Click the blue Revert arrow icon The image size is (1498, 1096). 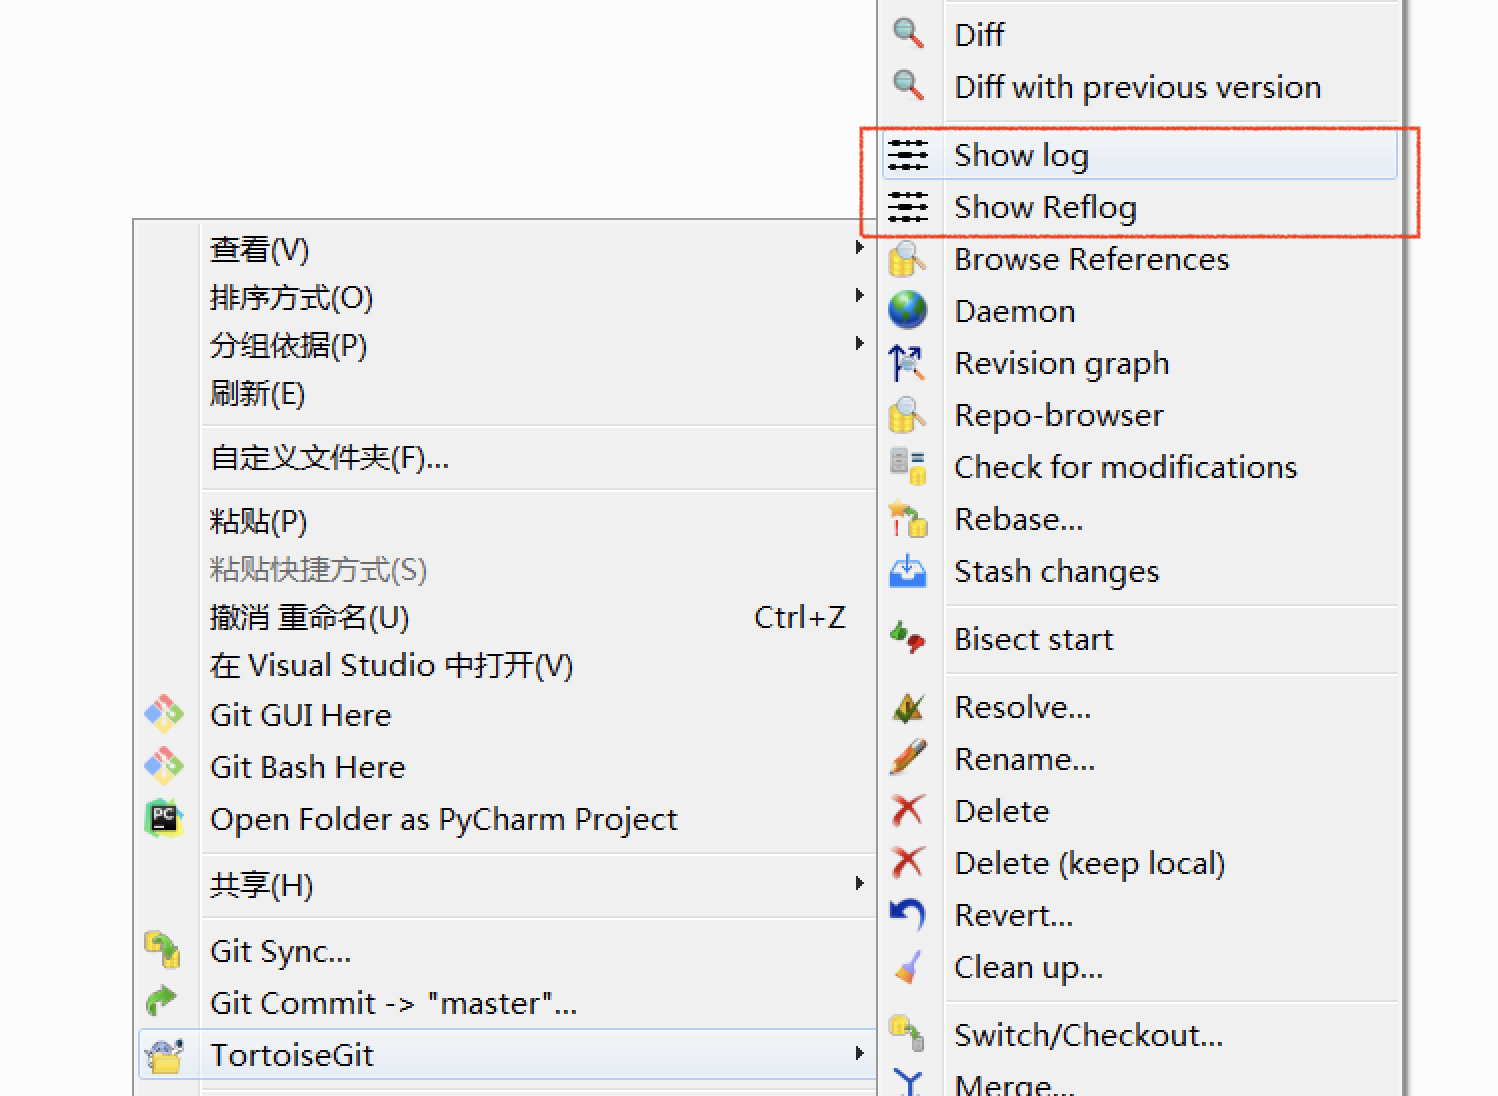click(908, 915)
